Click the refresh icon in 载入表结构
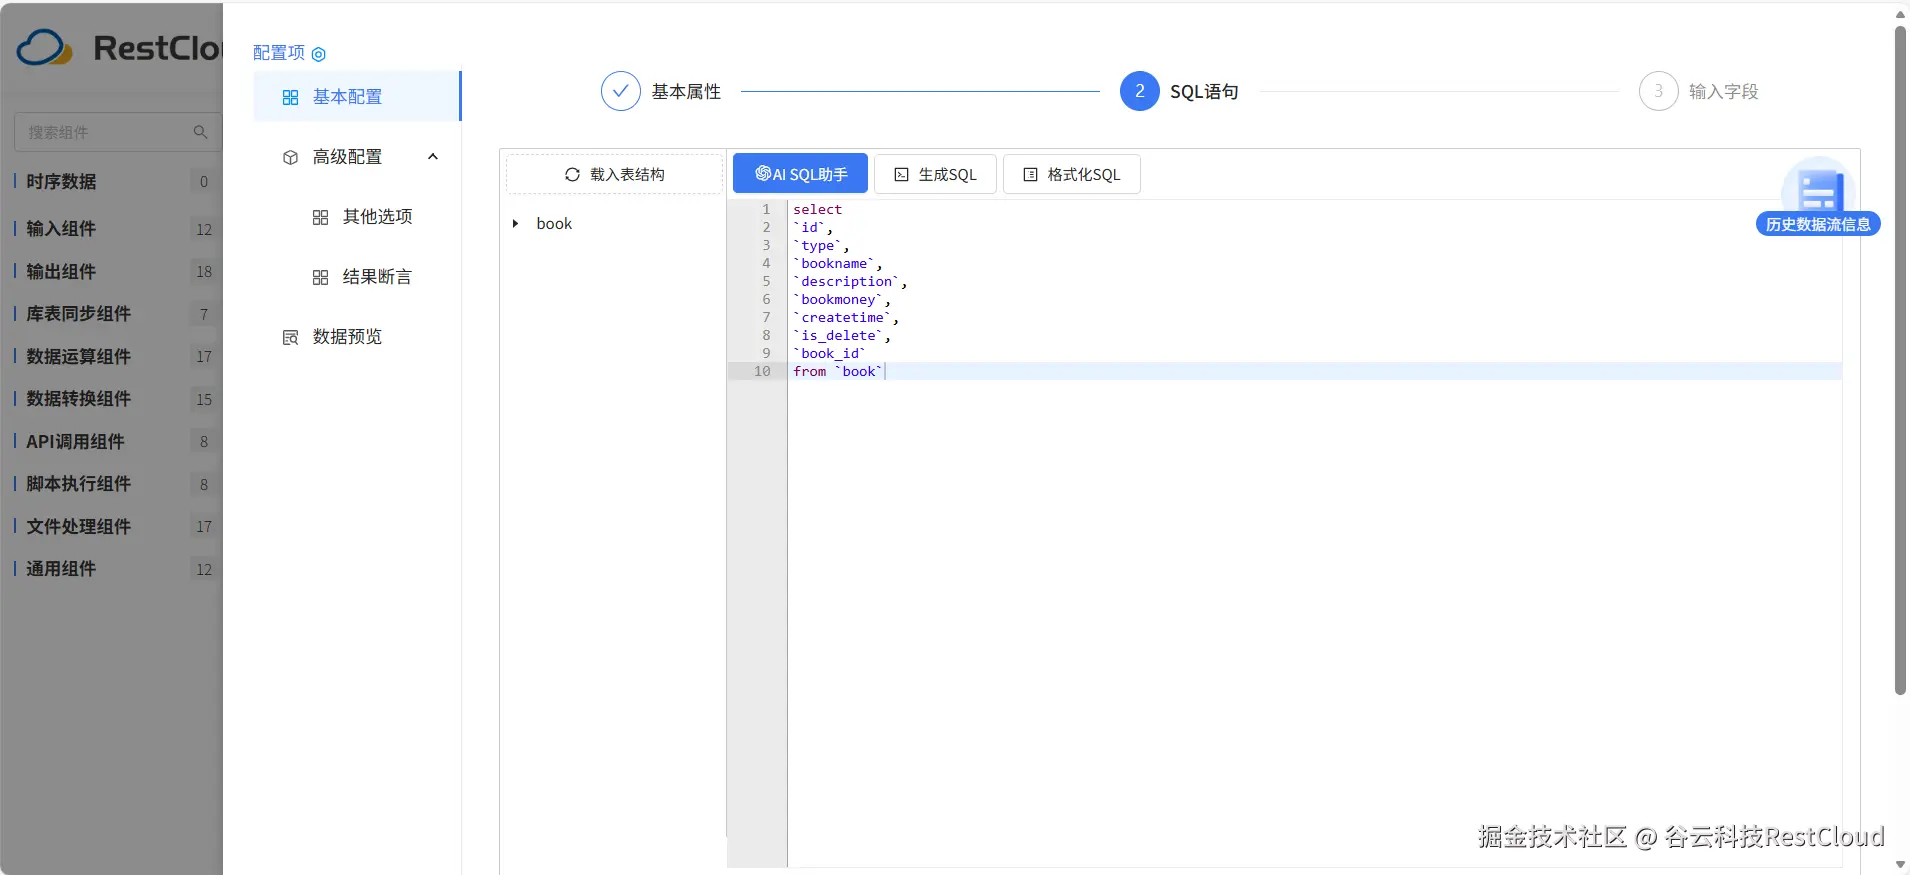The width and height of the screenshot is (1910, 875). coord(572,174)
